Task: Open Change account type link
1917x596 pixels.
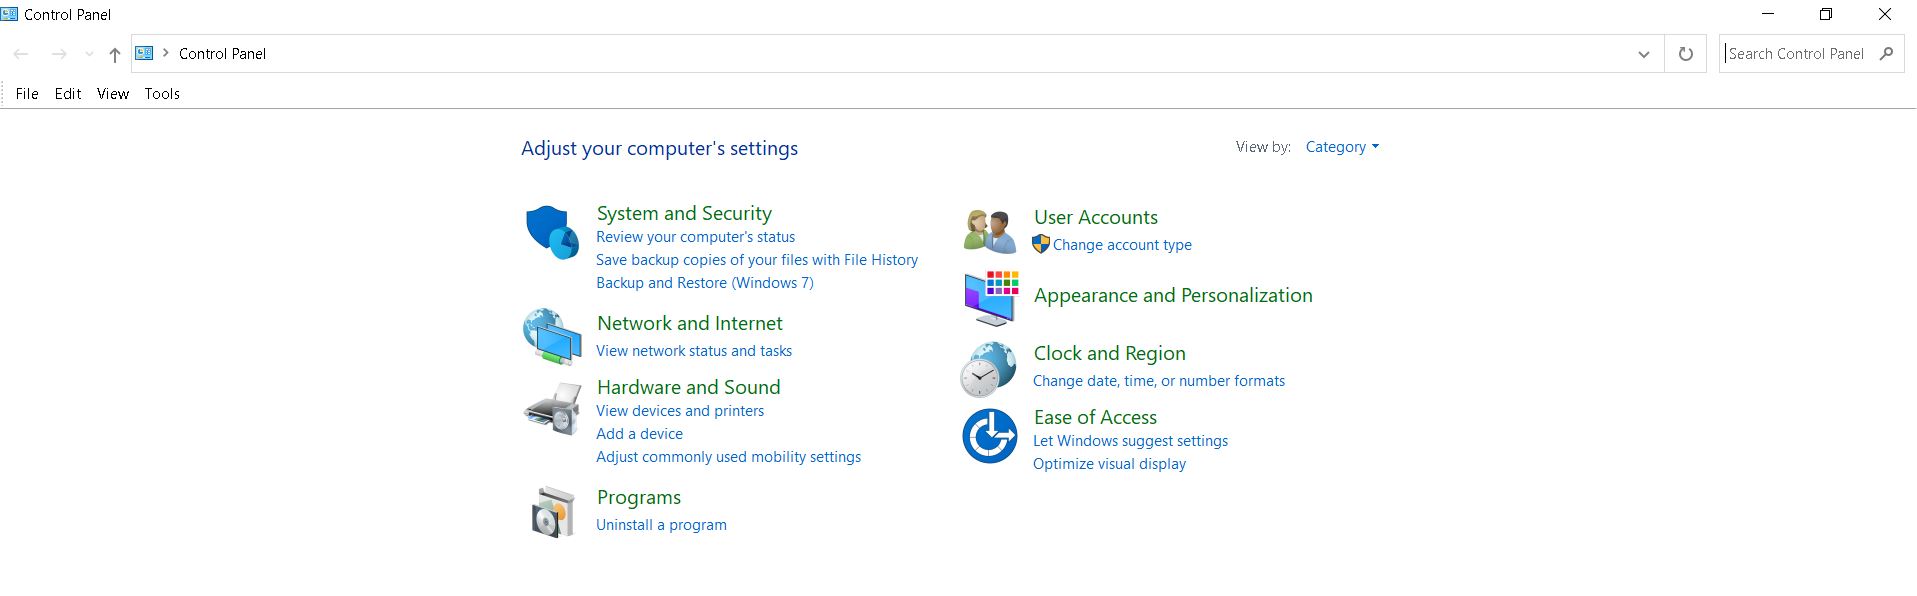Action: click(1122, 245)
